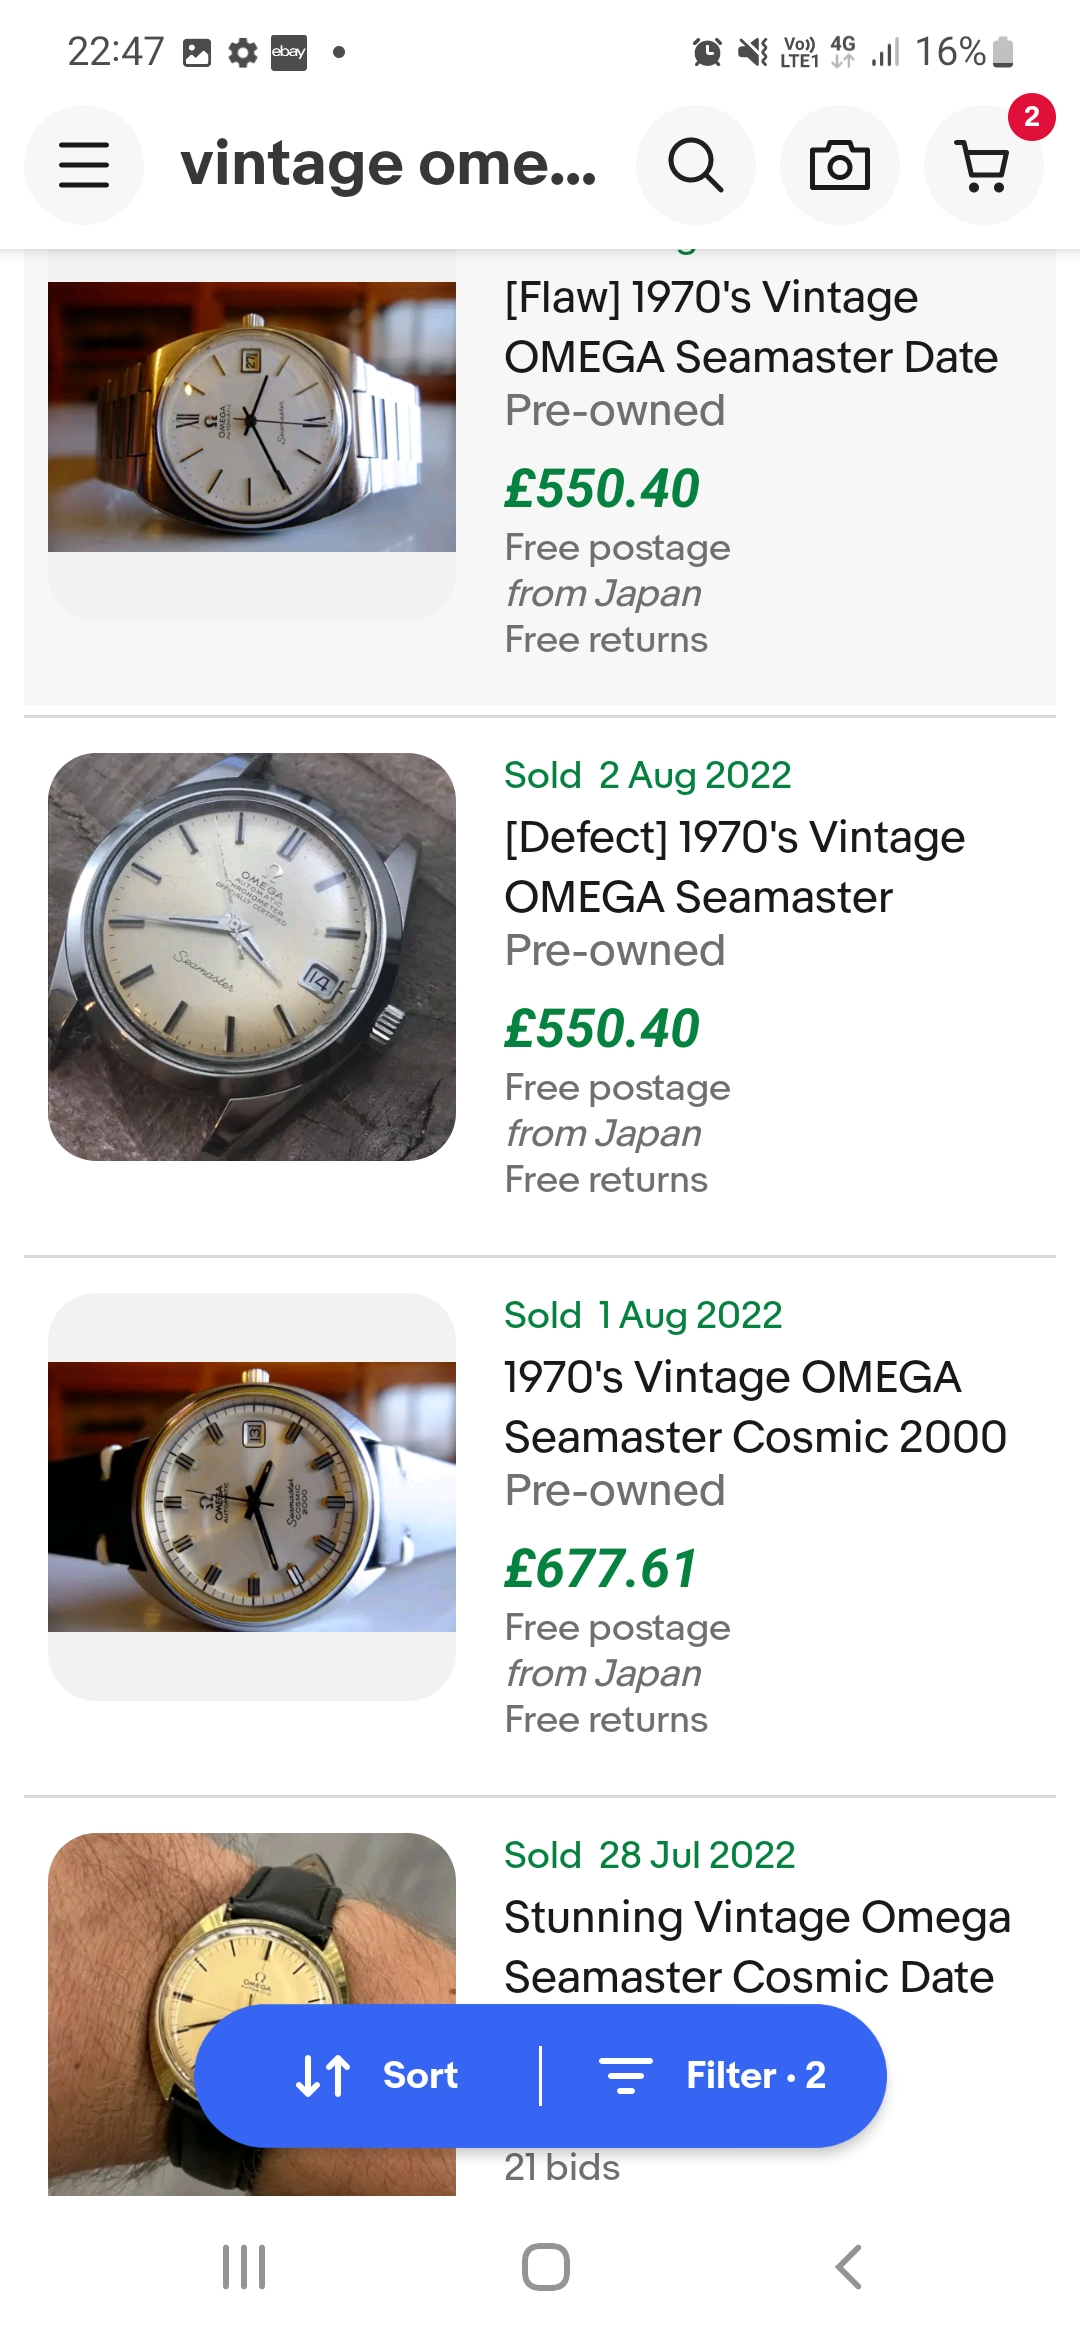This screenshot has height=2340, width=1080.
Task: Edit the 'vintage ome...' search query
Action: pos(388,165)
